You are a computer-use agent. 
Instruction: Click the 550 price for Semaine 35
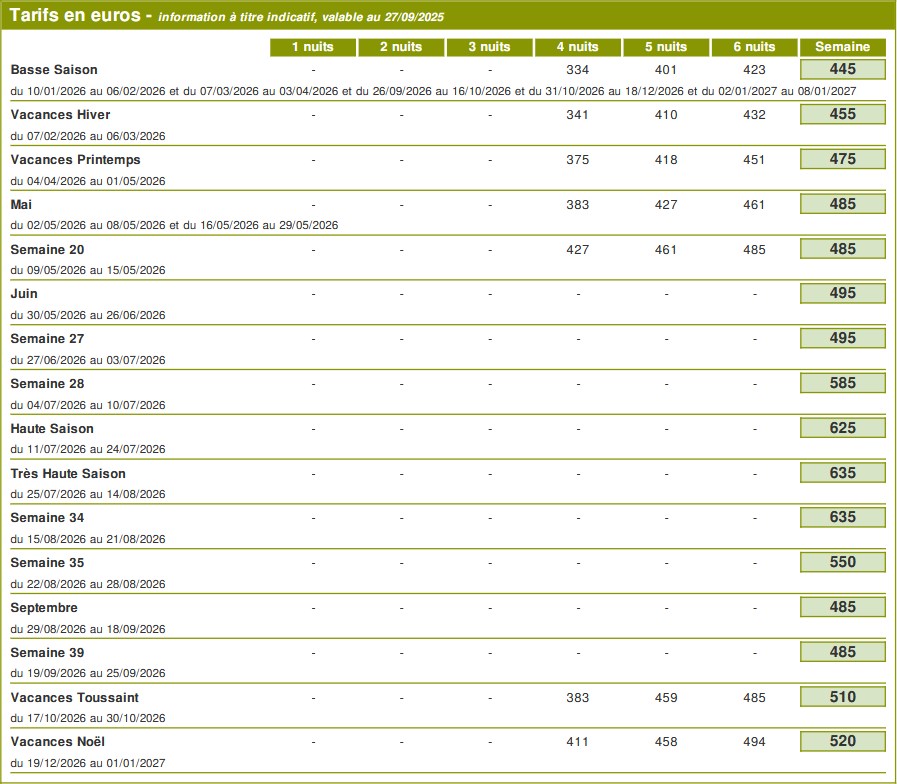tap(842, 562)
